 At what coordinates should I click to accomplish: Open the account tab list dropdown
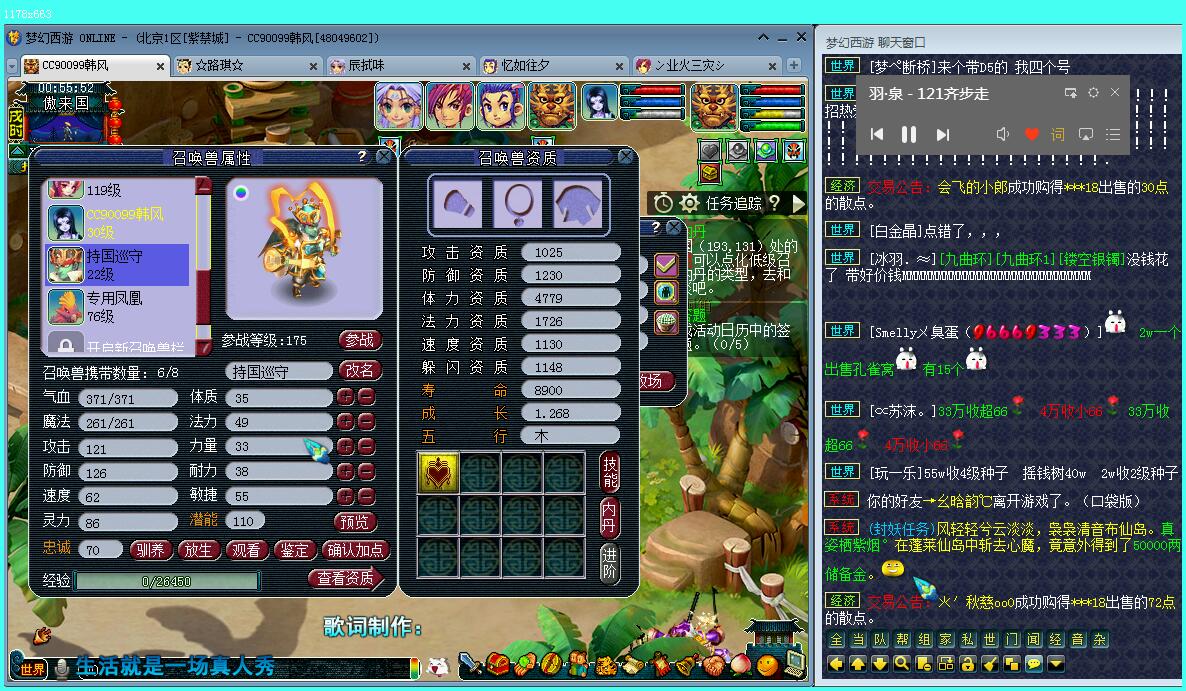12,67
